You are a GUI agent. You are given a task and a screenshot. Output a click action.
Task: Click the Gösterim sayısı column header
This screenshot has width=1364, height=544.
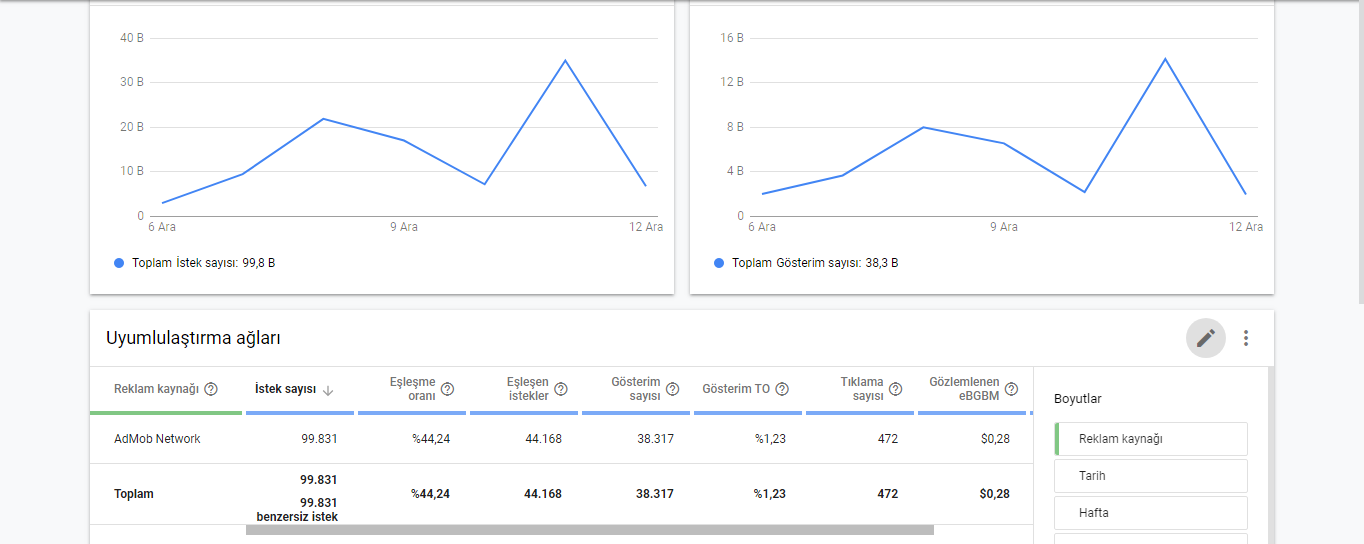(x=636, y=389)
